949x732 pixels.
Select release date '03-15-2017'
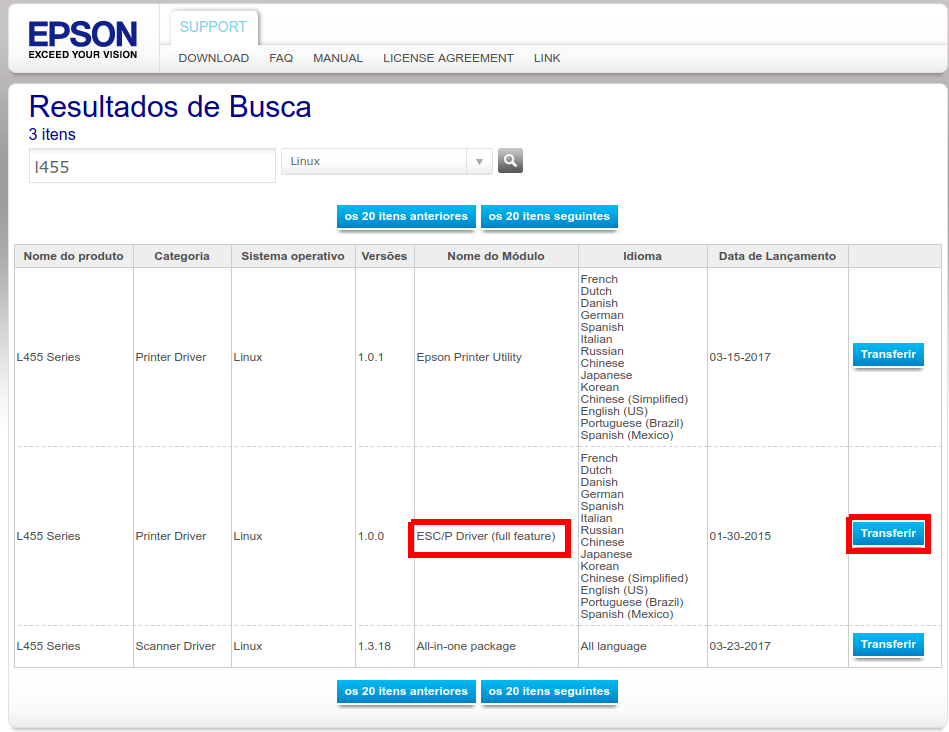[740, 357]
